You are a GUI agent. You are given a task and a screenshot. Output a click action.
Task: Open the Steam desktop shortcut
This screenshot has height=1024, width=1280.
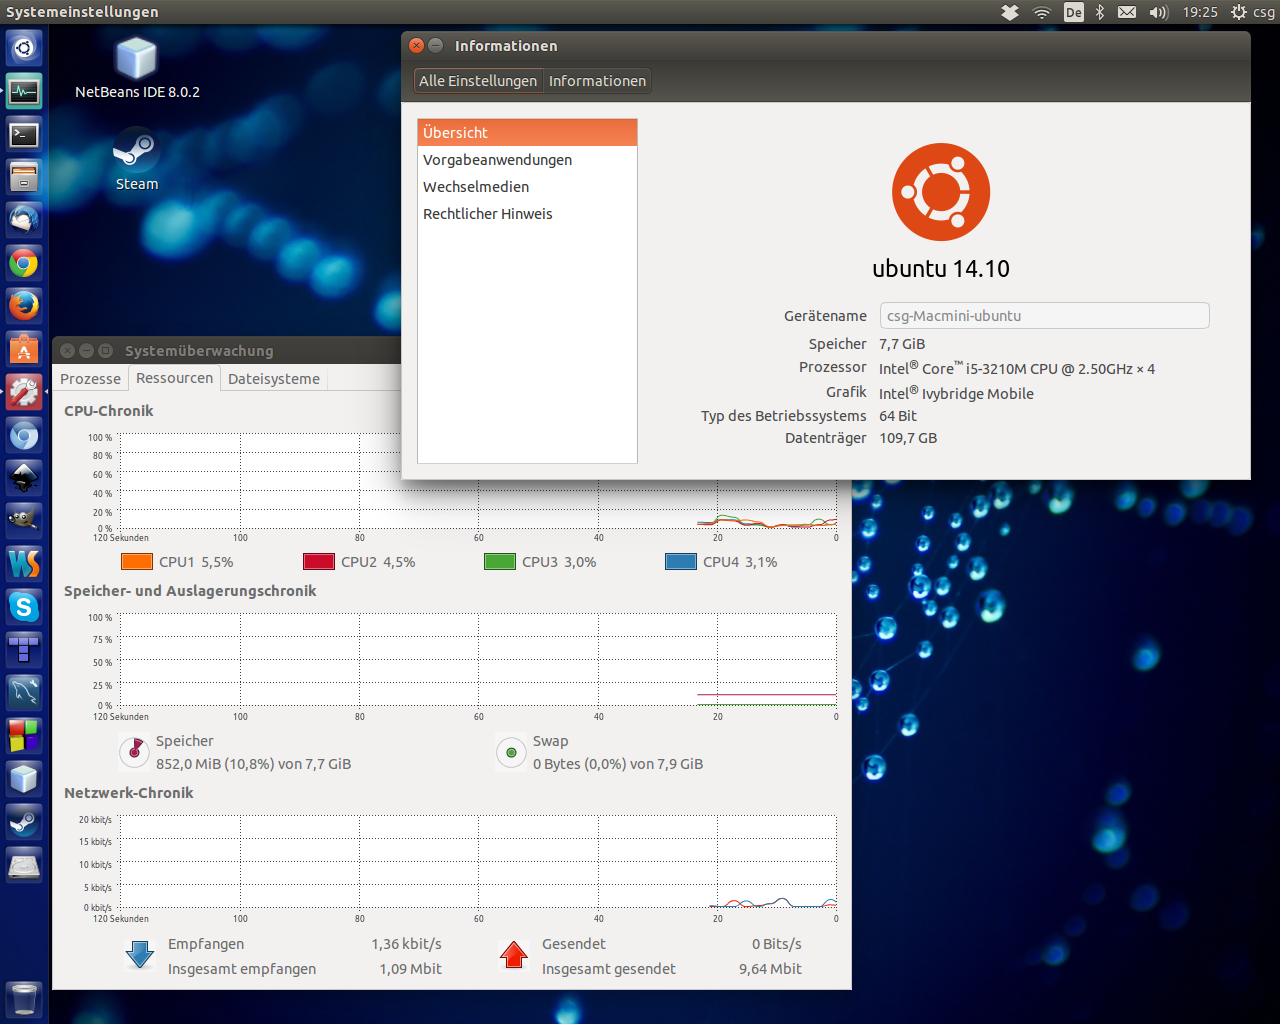pos(136,159)
